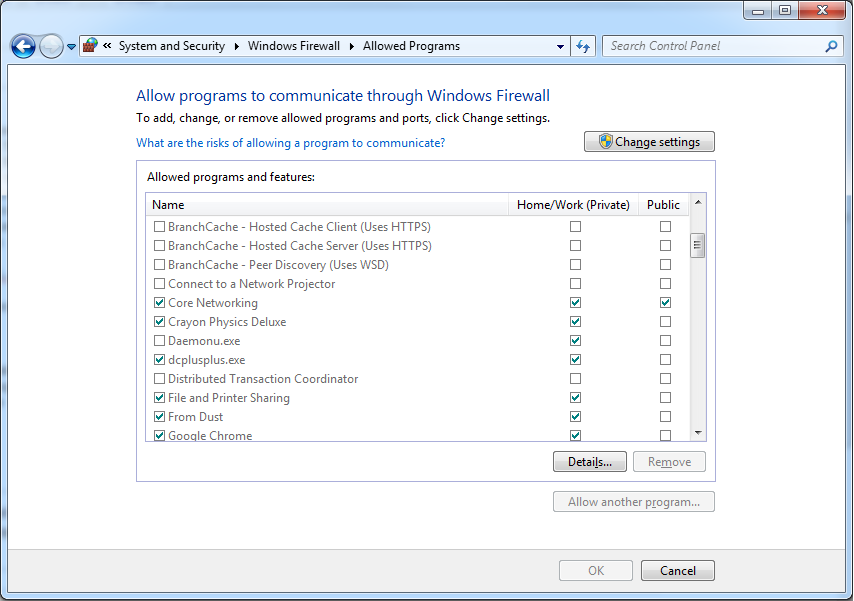Toggle Core Networking Public checkbox
Screen dimensions: 854x601
[x=665, y=302]
